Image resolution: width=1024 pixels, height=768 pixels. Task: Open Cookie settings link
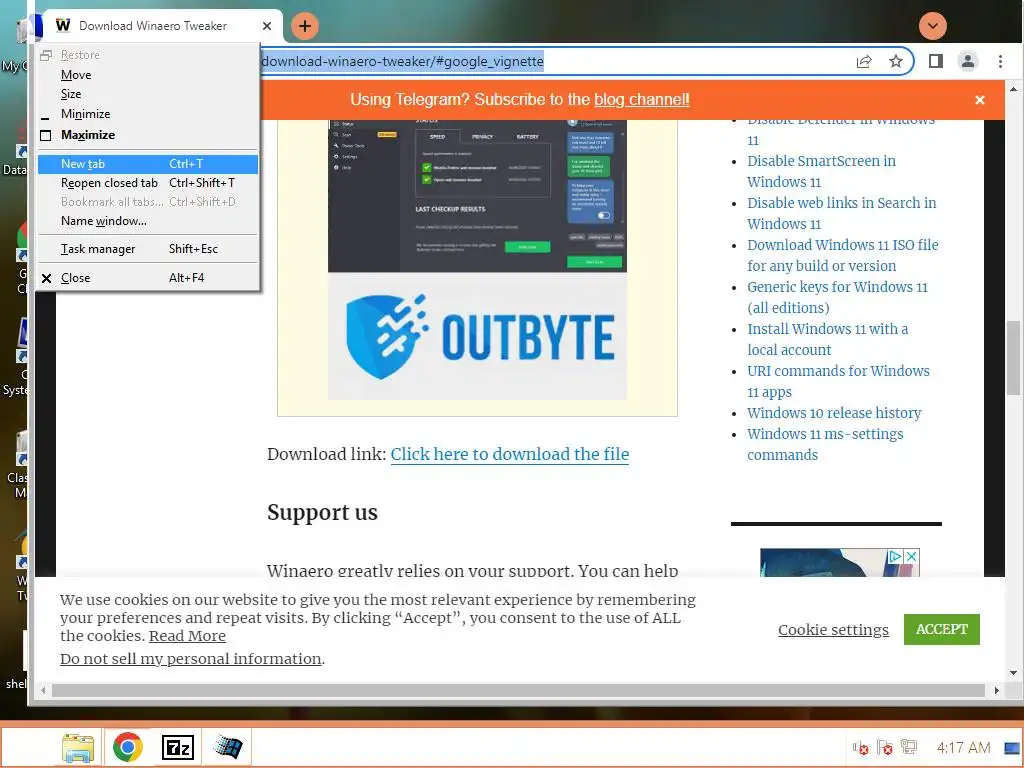point(833,630)
